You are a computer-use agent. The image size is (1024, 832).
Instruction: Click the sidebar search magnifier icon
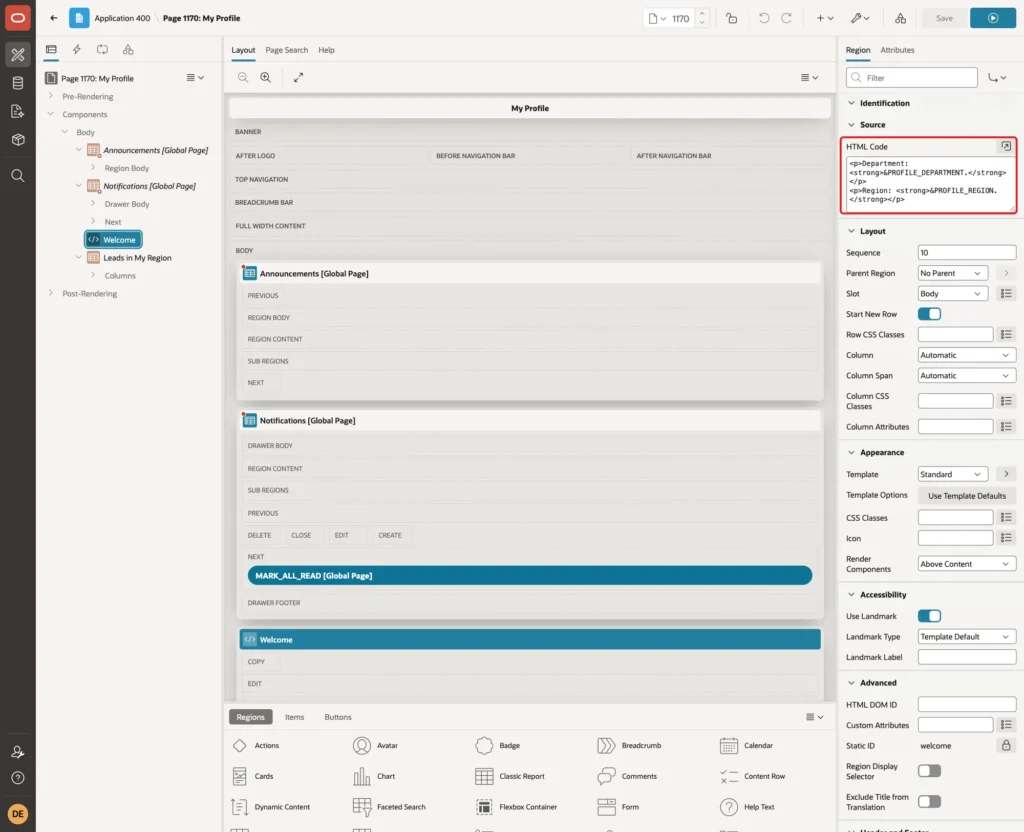click(18, 176)
